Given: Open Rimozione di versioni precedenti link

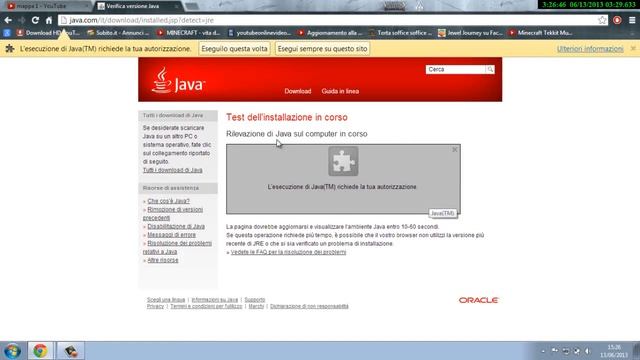Looking at the screenshot, I should pyautogui.click(x=173, y=214).
